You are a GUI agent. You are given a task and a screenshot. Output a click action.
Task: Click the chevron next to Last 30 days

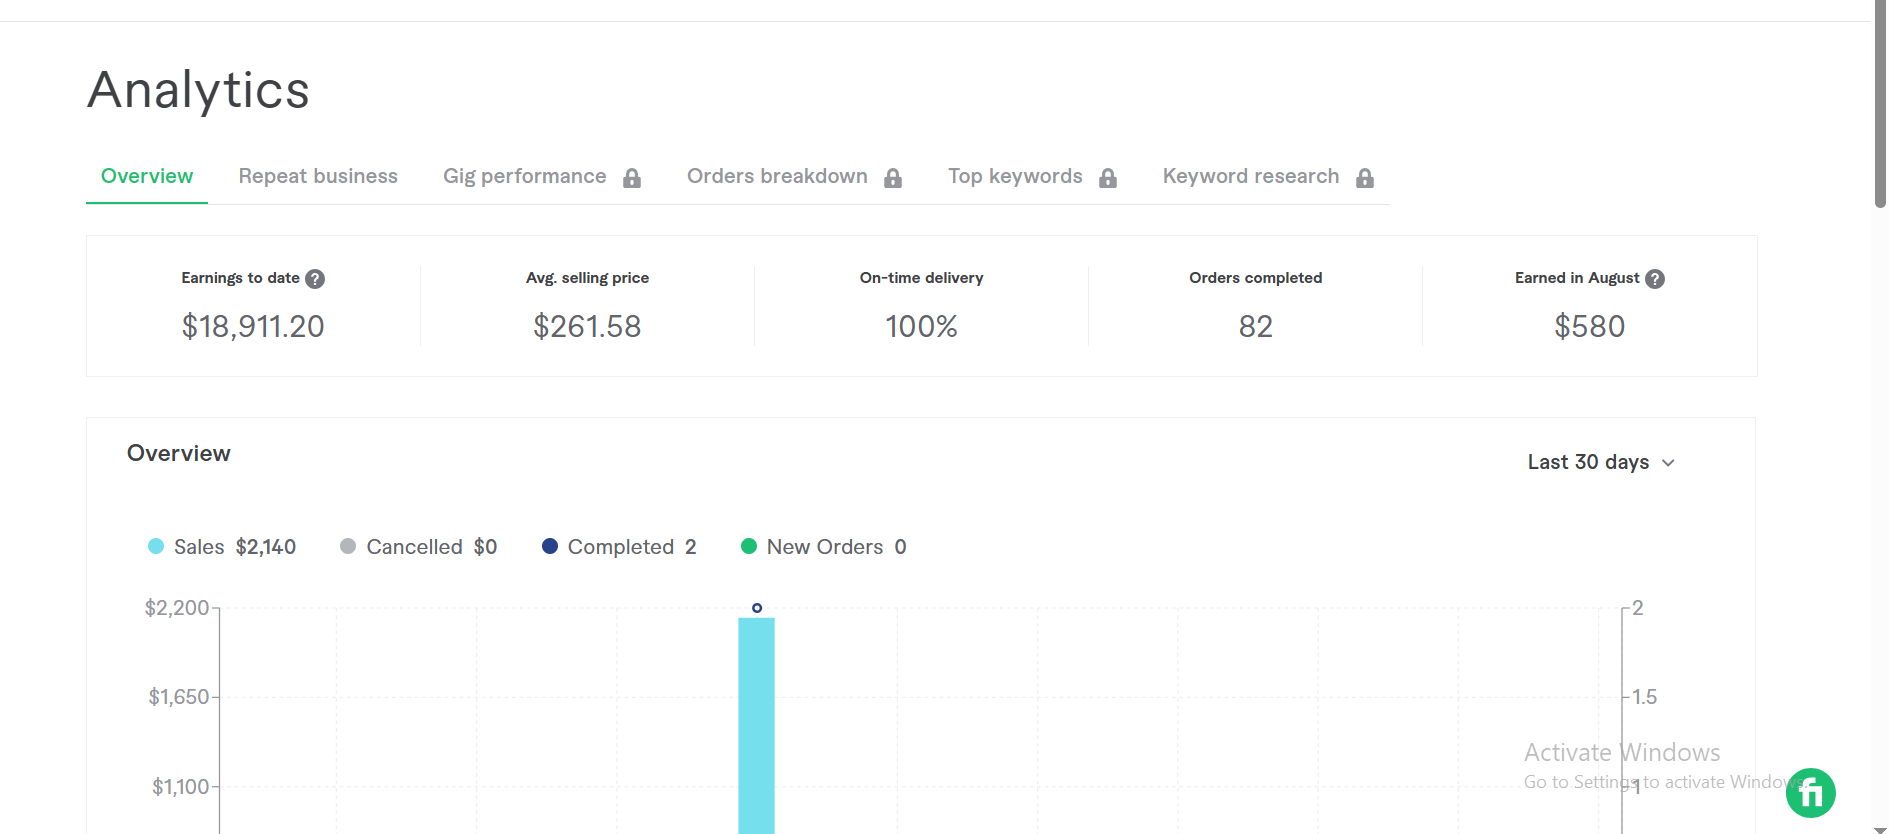click(1668, 463)
